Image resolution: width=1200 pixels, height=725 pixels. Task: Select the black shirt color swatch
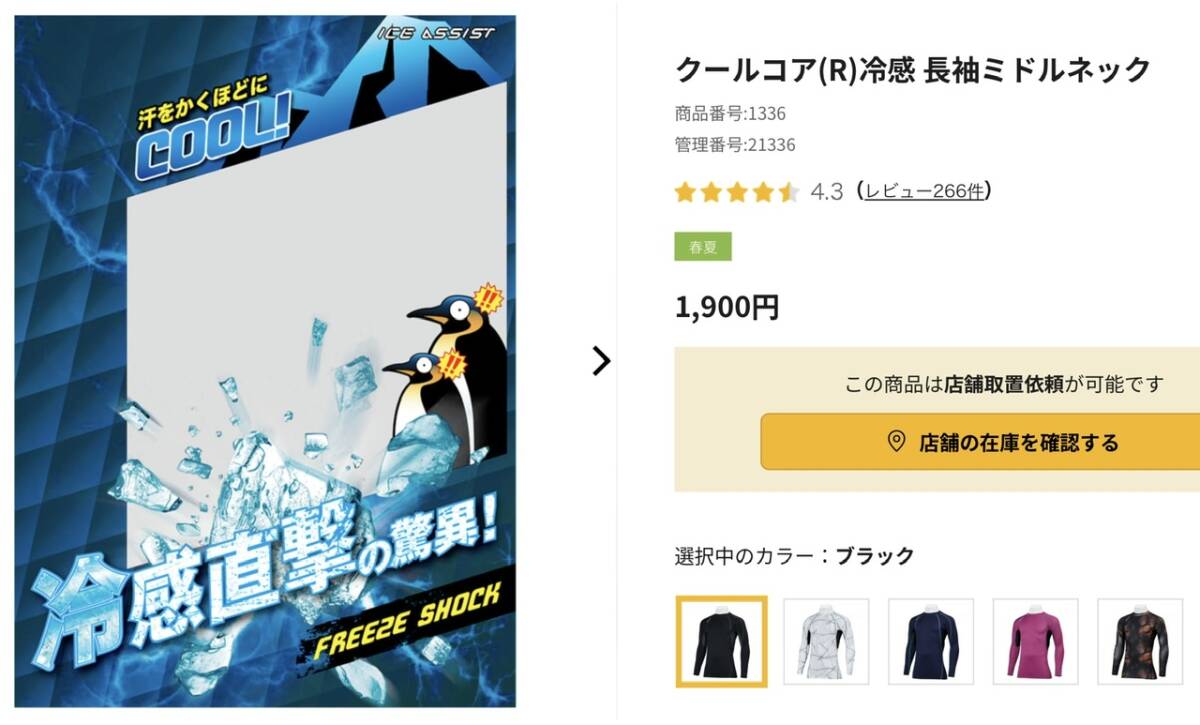point(721,641)
